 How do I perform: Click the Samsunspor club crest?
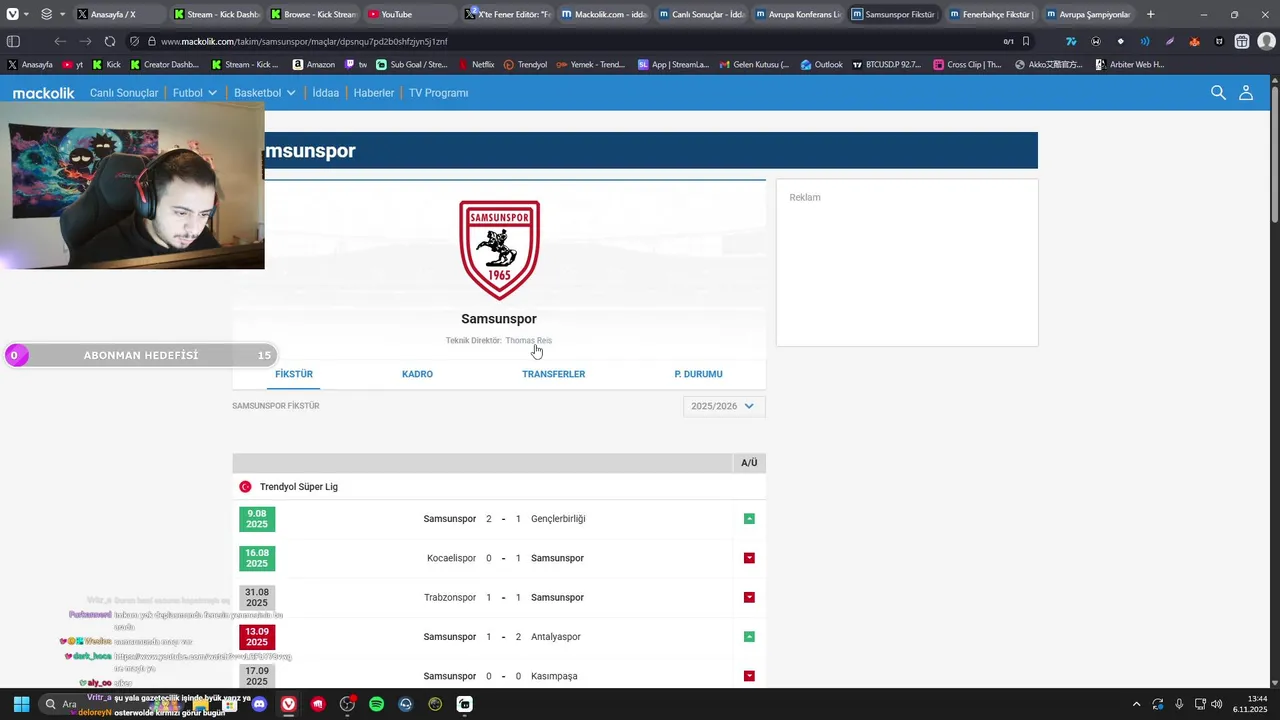[499, 250]
